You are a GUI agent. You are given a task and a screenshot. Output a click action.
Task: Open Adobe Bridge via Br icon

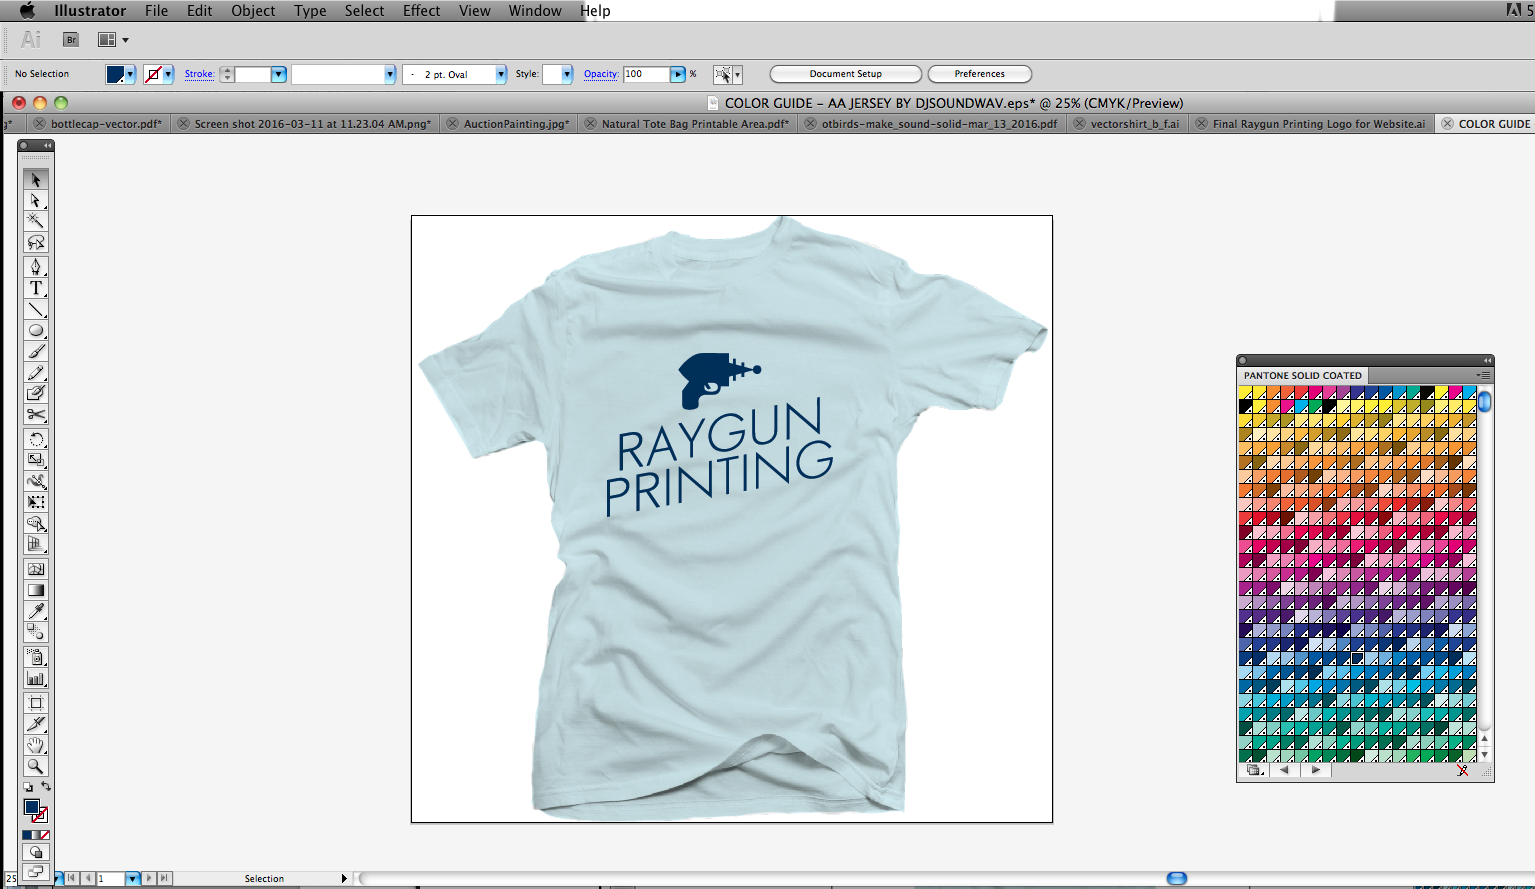click(71, 40)
